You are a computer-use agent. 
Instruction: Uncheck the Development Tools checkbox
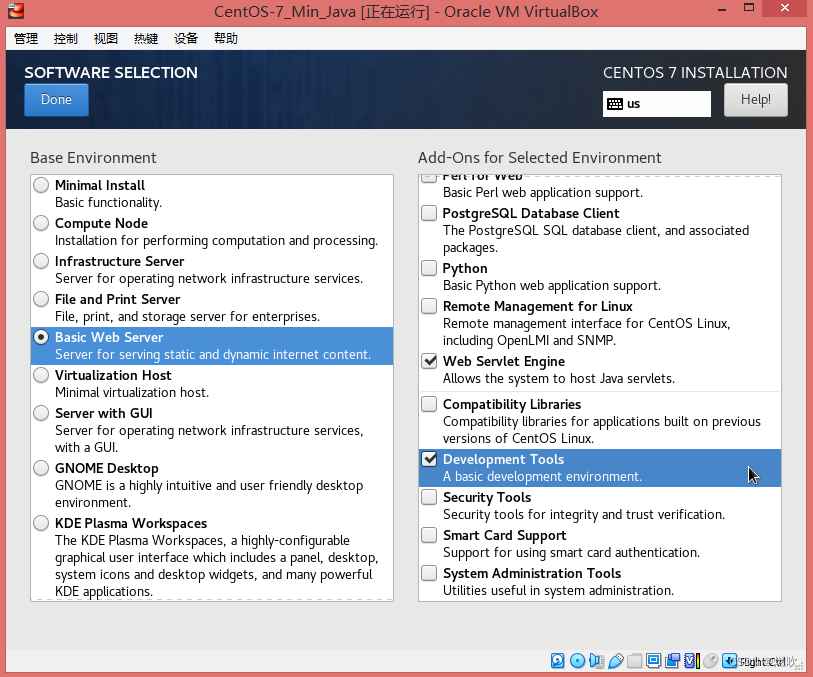tap(429, 459)
